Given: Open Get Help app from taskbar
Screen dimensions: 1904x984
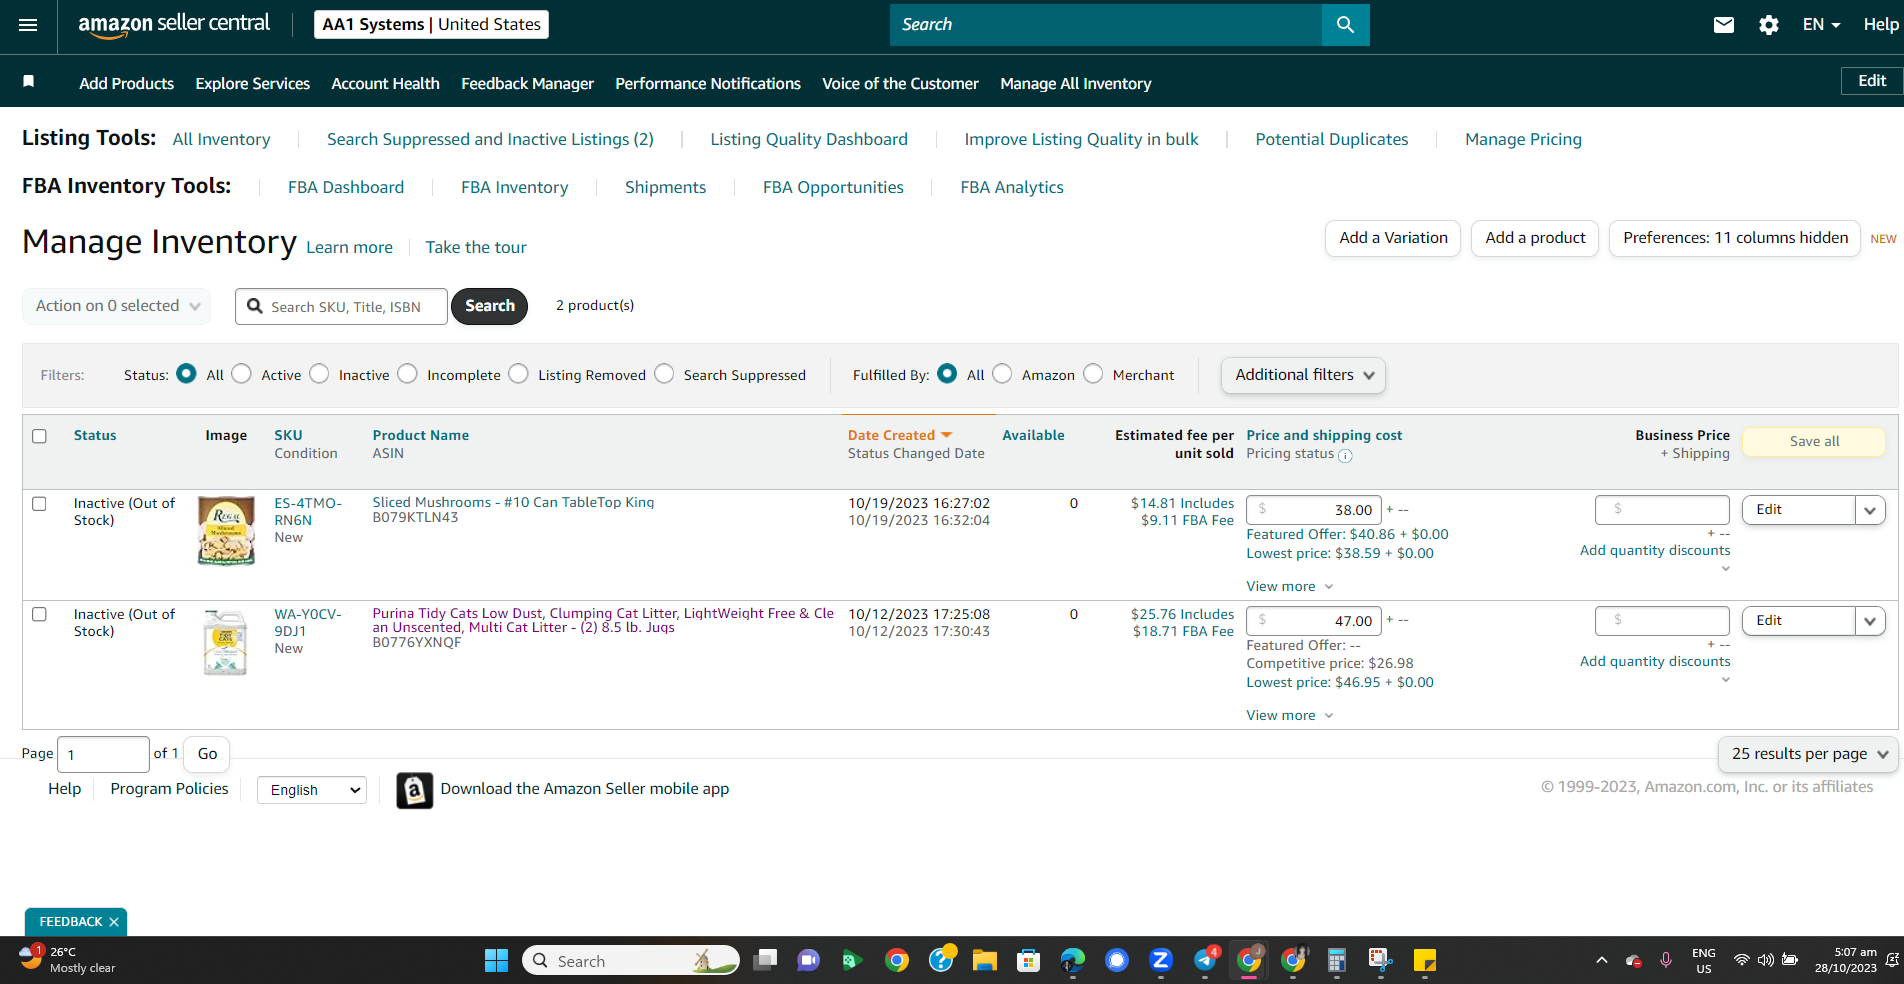Looking at the screenshot, I should pos(941,961).
